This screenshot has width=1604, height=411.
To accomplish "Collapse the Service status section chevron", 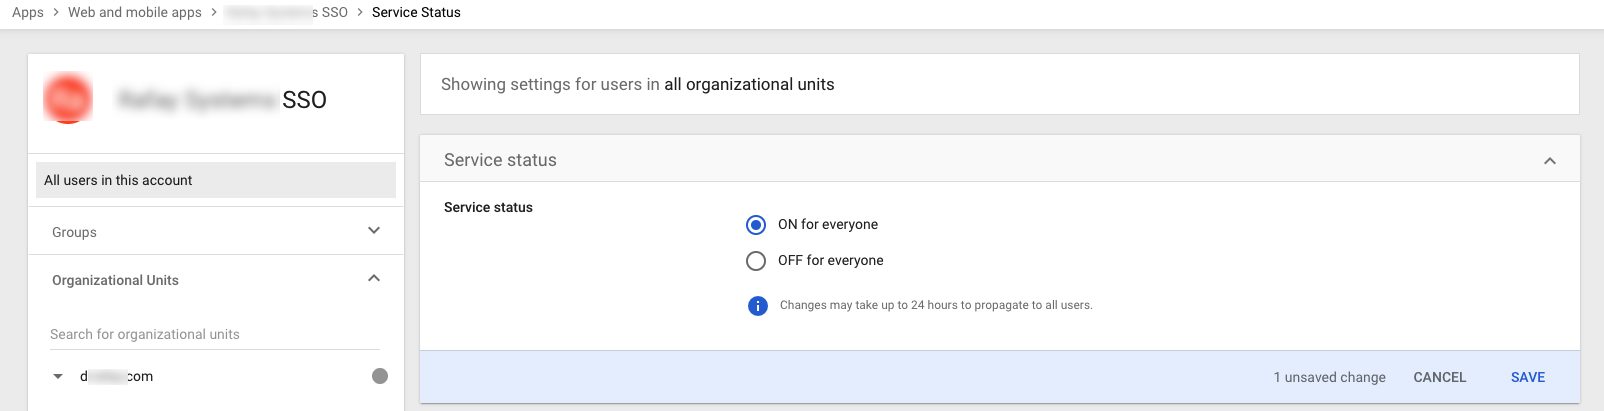I will [x=1550, y=160].
